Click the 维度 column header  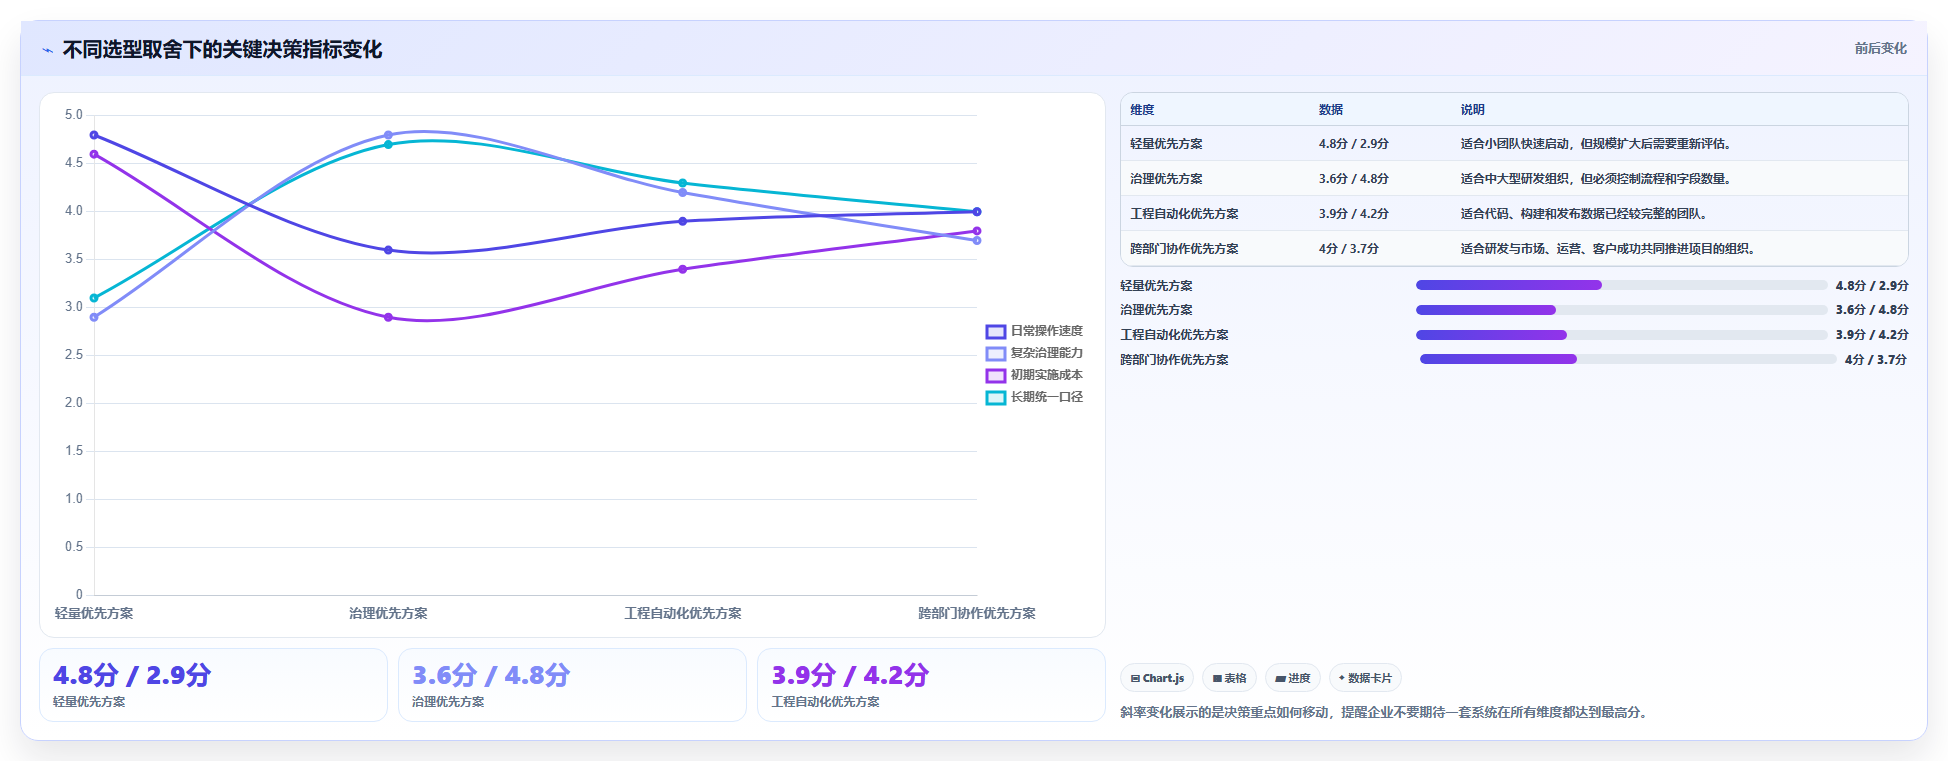tap(1142, 110)
